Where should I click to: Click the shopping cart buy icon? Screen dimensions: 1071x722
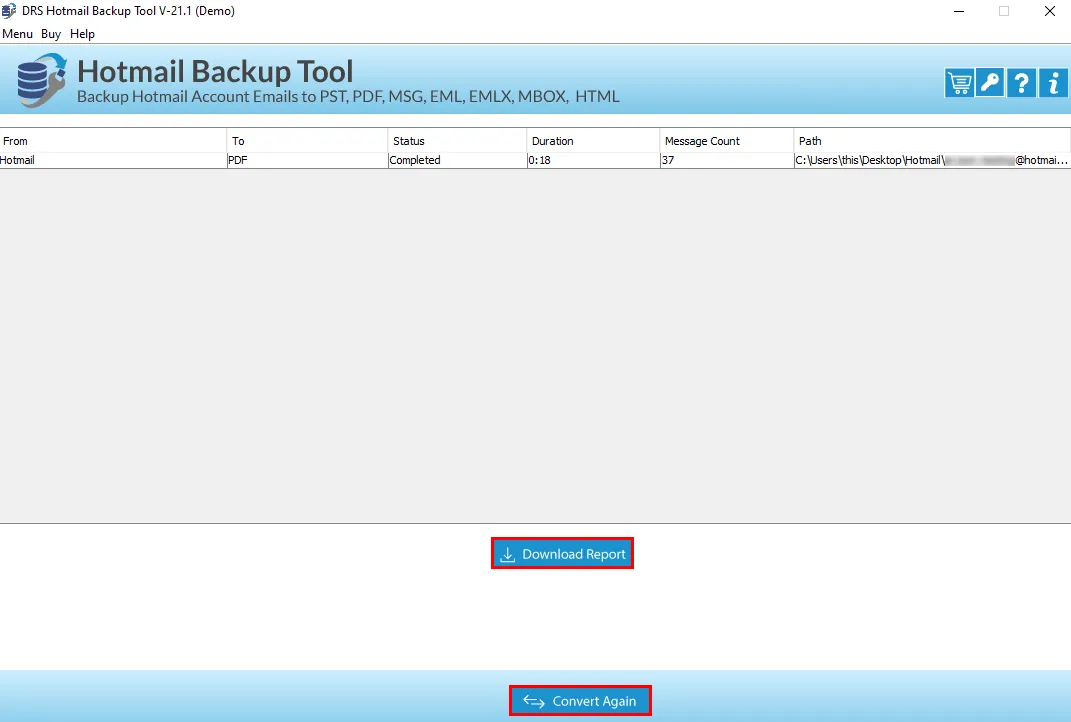point(959,83)
